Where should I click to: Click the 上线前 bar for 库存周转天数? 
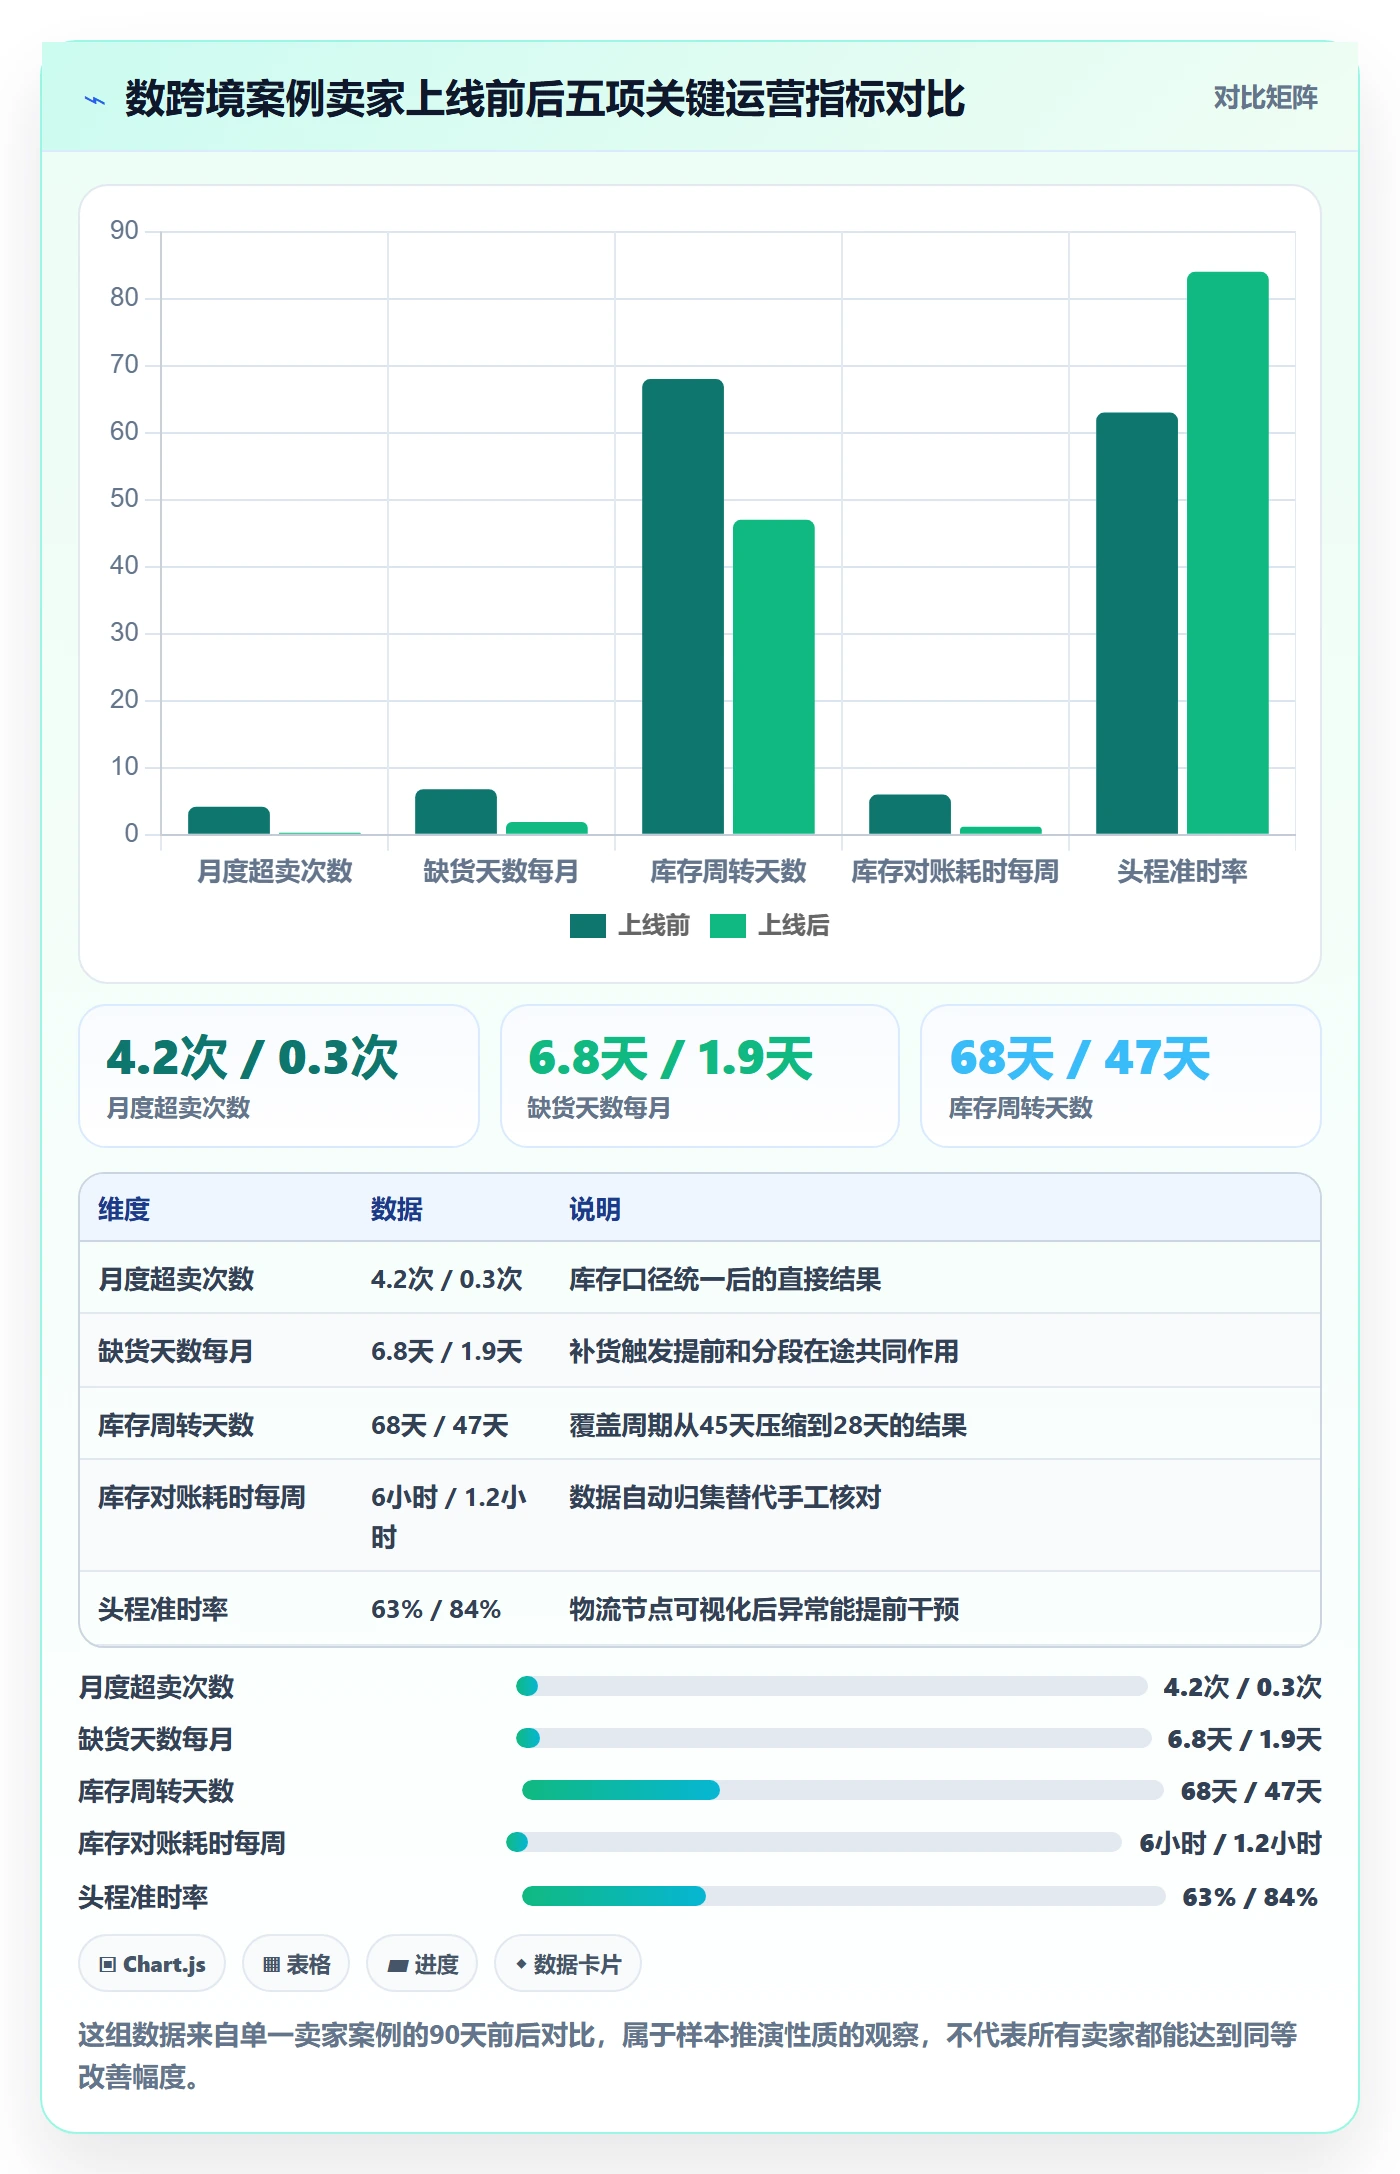(x=683, y=606)
